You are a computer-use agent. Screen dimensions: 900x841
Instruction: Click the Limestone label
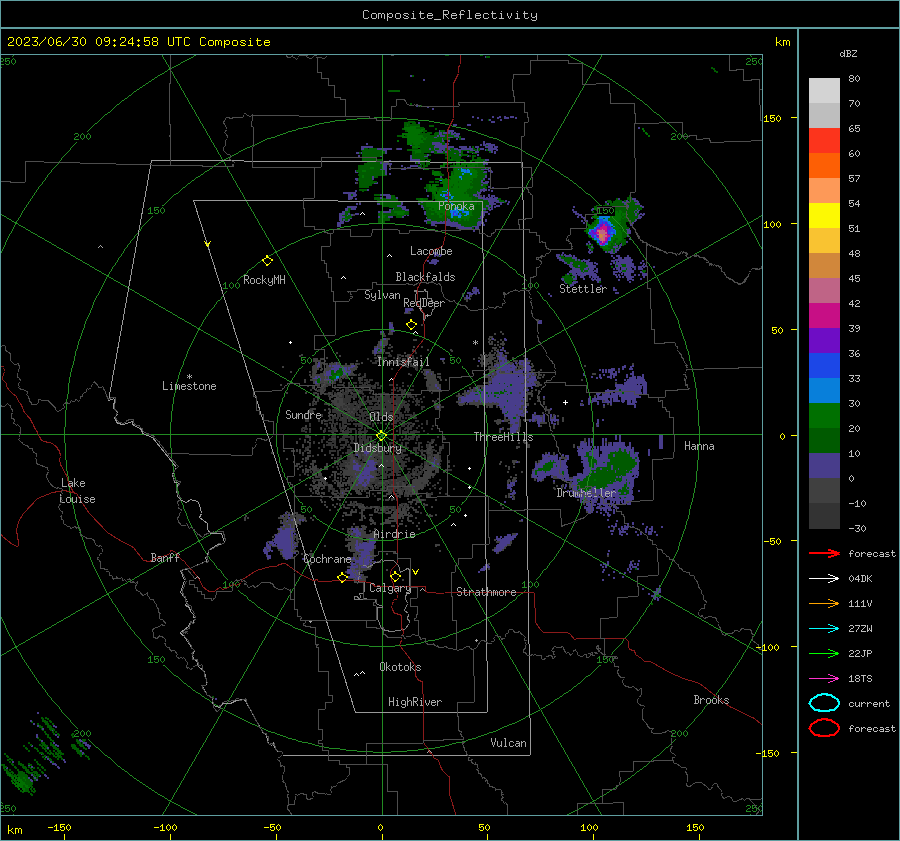coord(189,386)
